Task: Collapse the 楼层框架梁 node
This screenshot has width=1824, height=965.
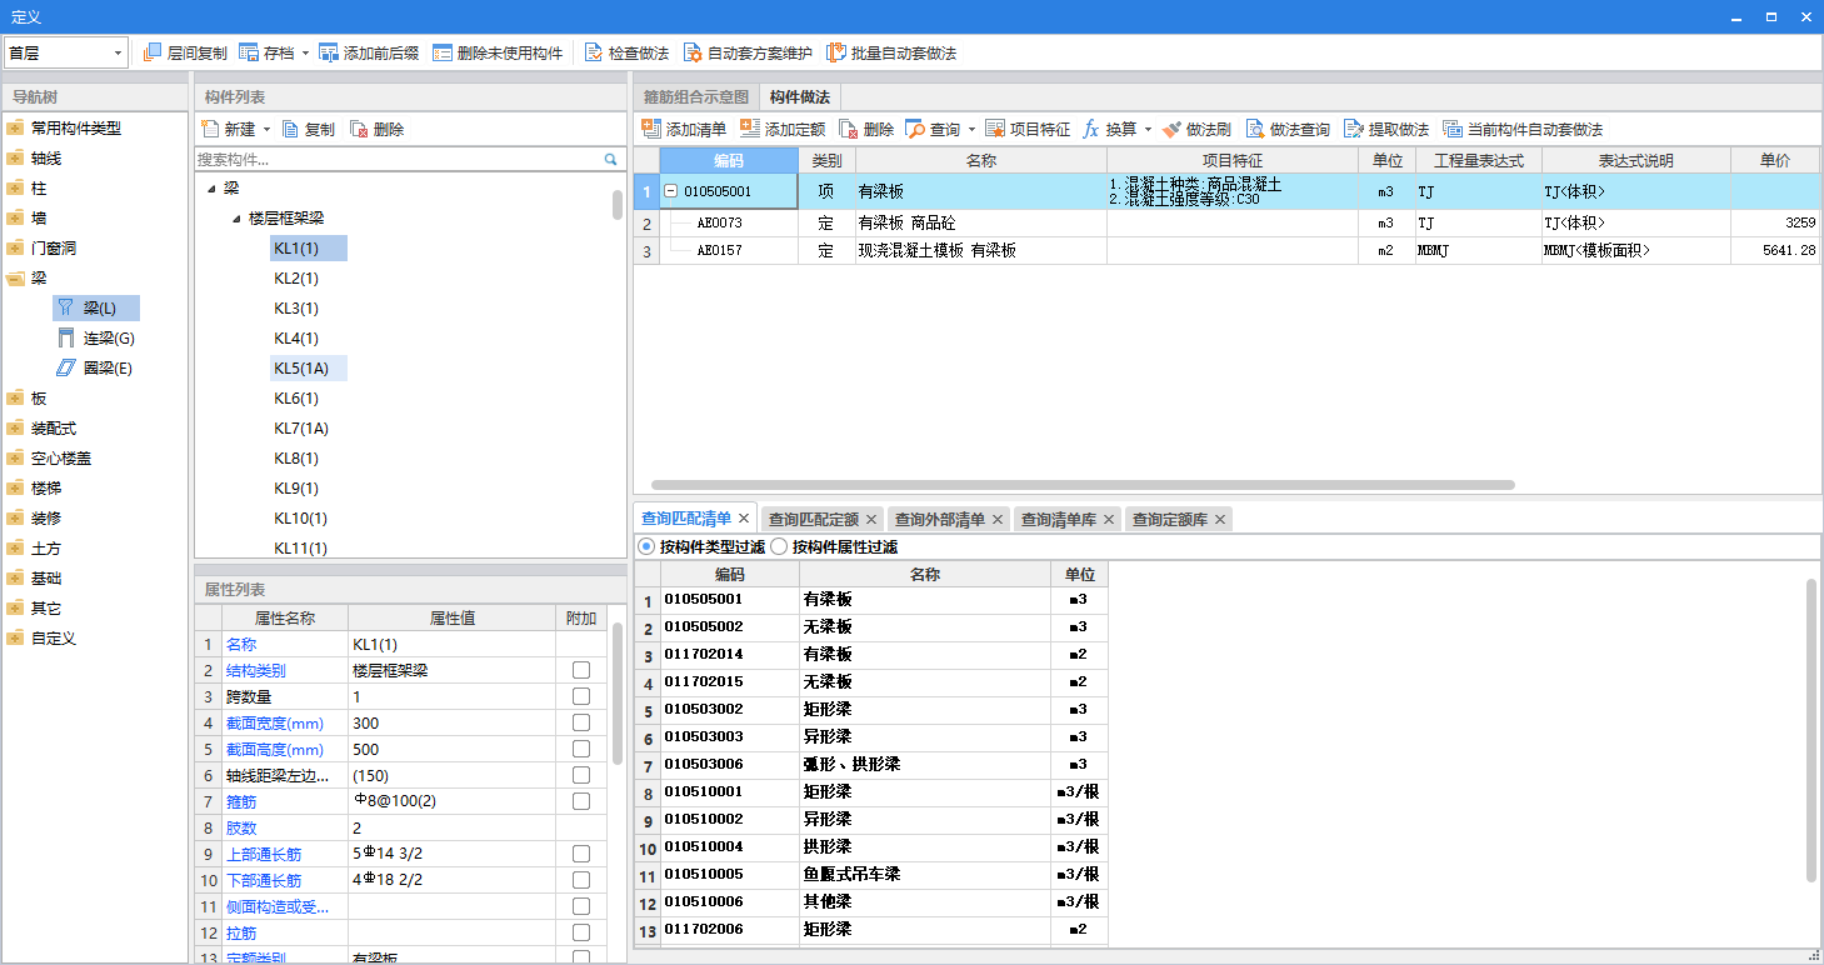Action: (x=236, y=218)
